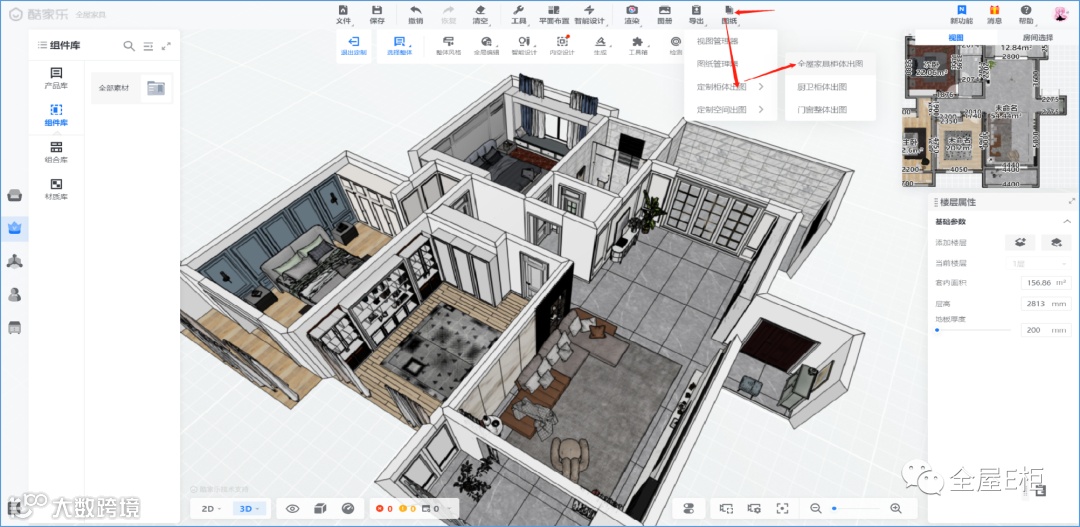
Task: Click the 全部素材 all materials card
Action: 132,88
